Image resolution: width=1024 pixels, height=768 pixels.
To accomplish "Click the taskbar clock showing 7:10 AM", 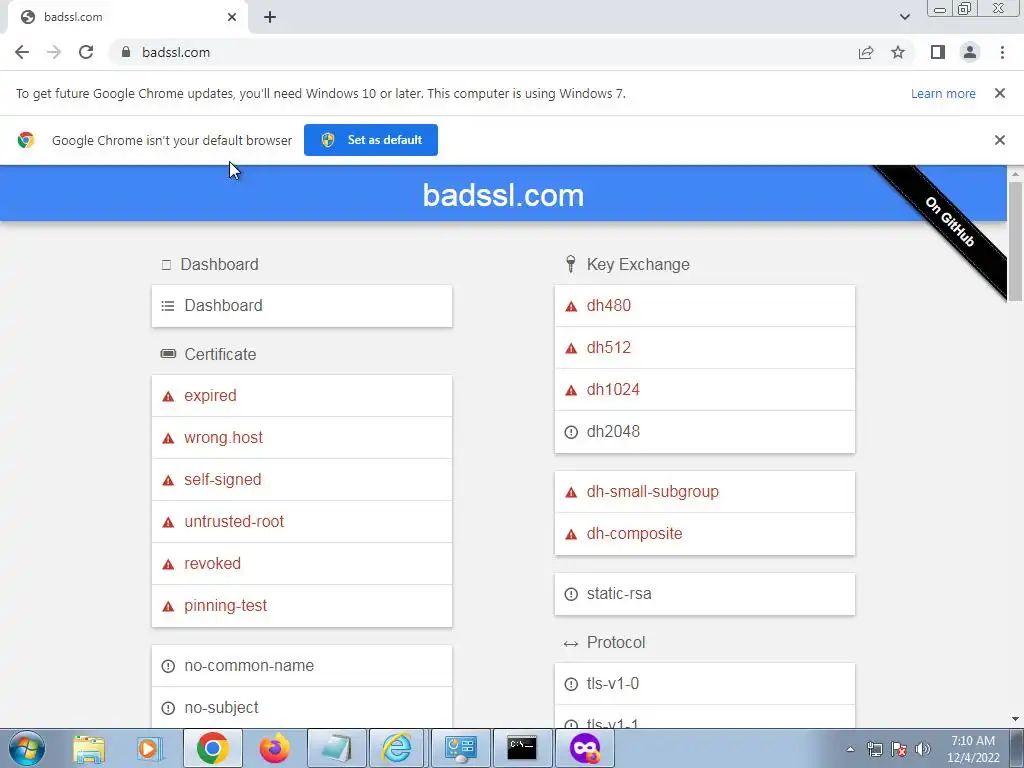I will [972, 749].
